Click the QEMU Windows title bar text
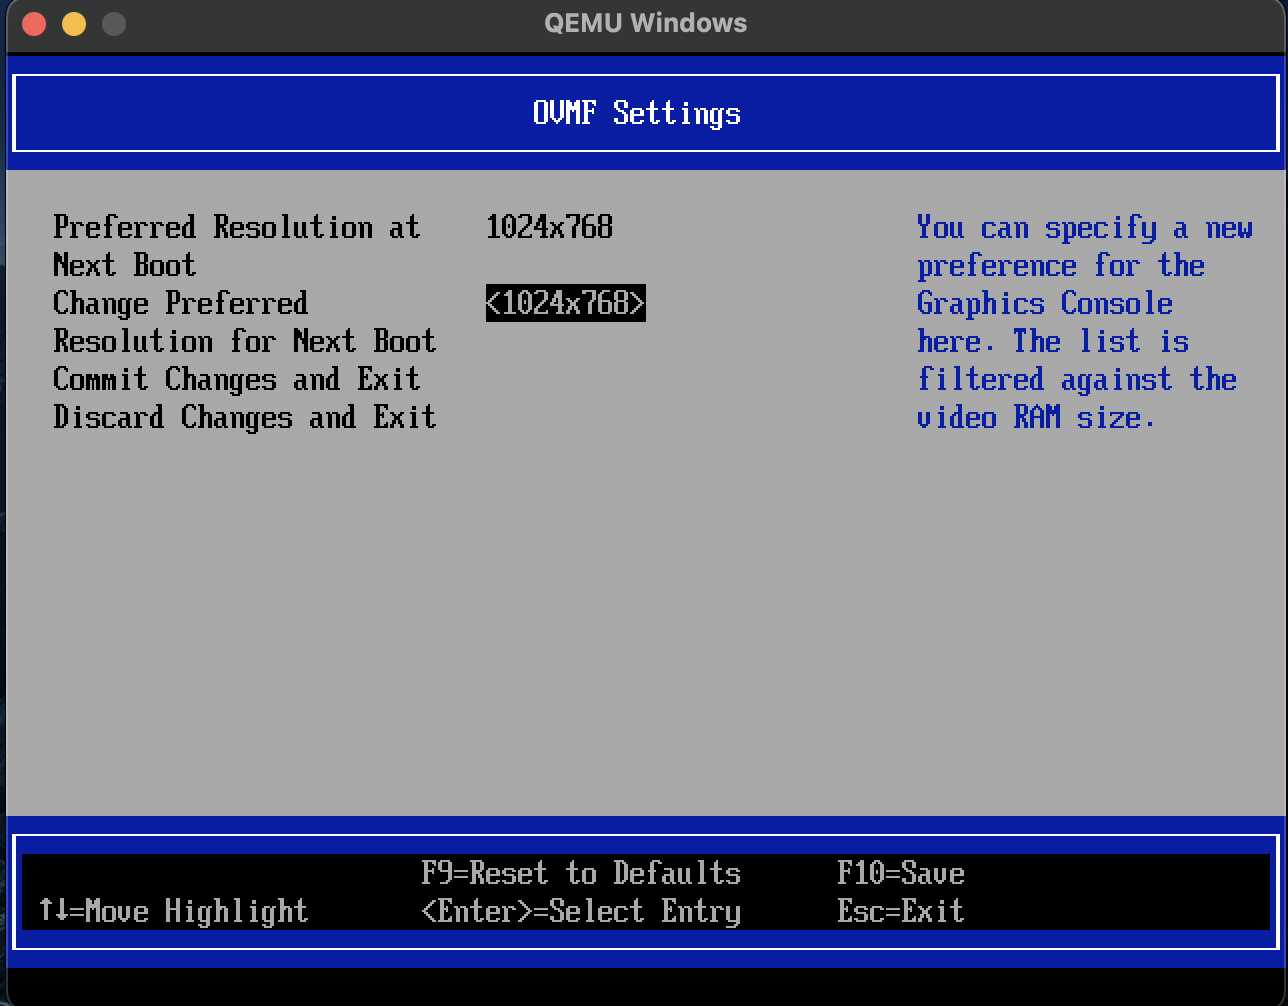Viewport: 1288px width, 1006px height. (645, 23)
